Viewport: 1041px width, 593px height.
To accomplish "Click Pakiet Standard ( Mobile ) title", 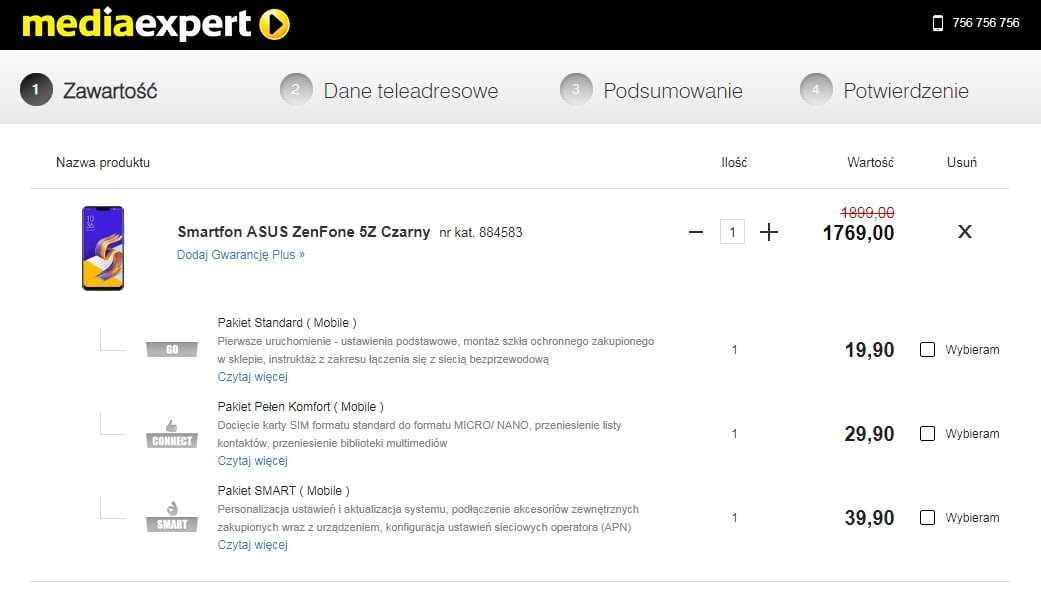I will [287, 323].
